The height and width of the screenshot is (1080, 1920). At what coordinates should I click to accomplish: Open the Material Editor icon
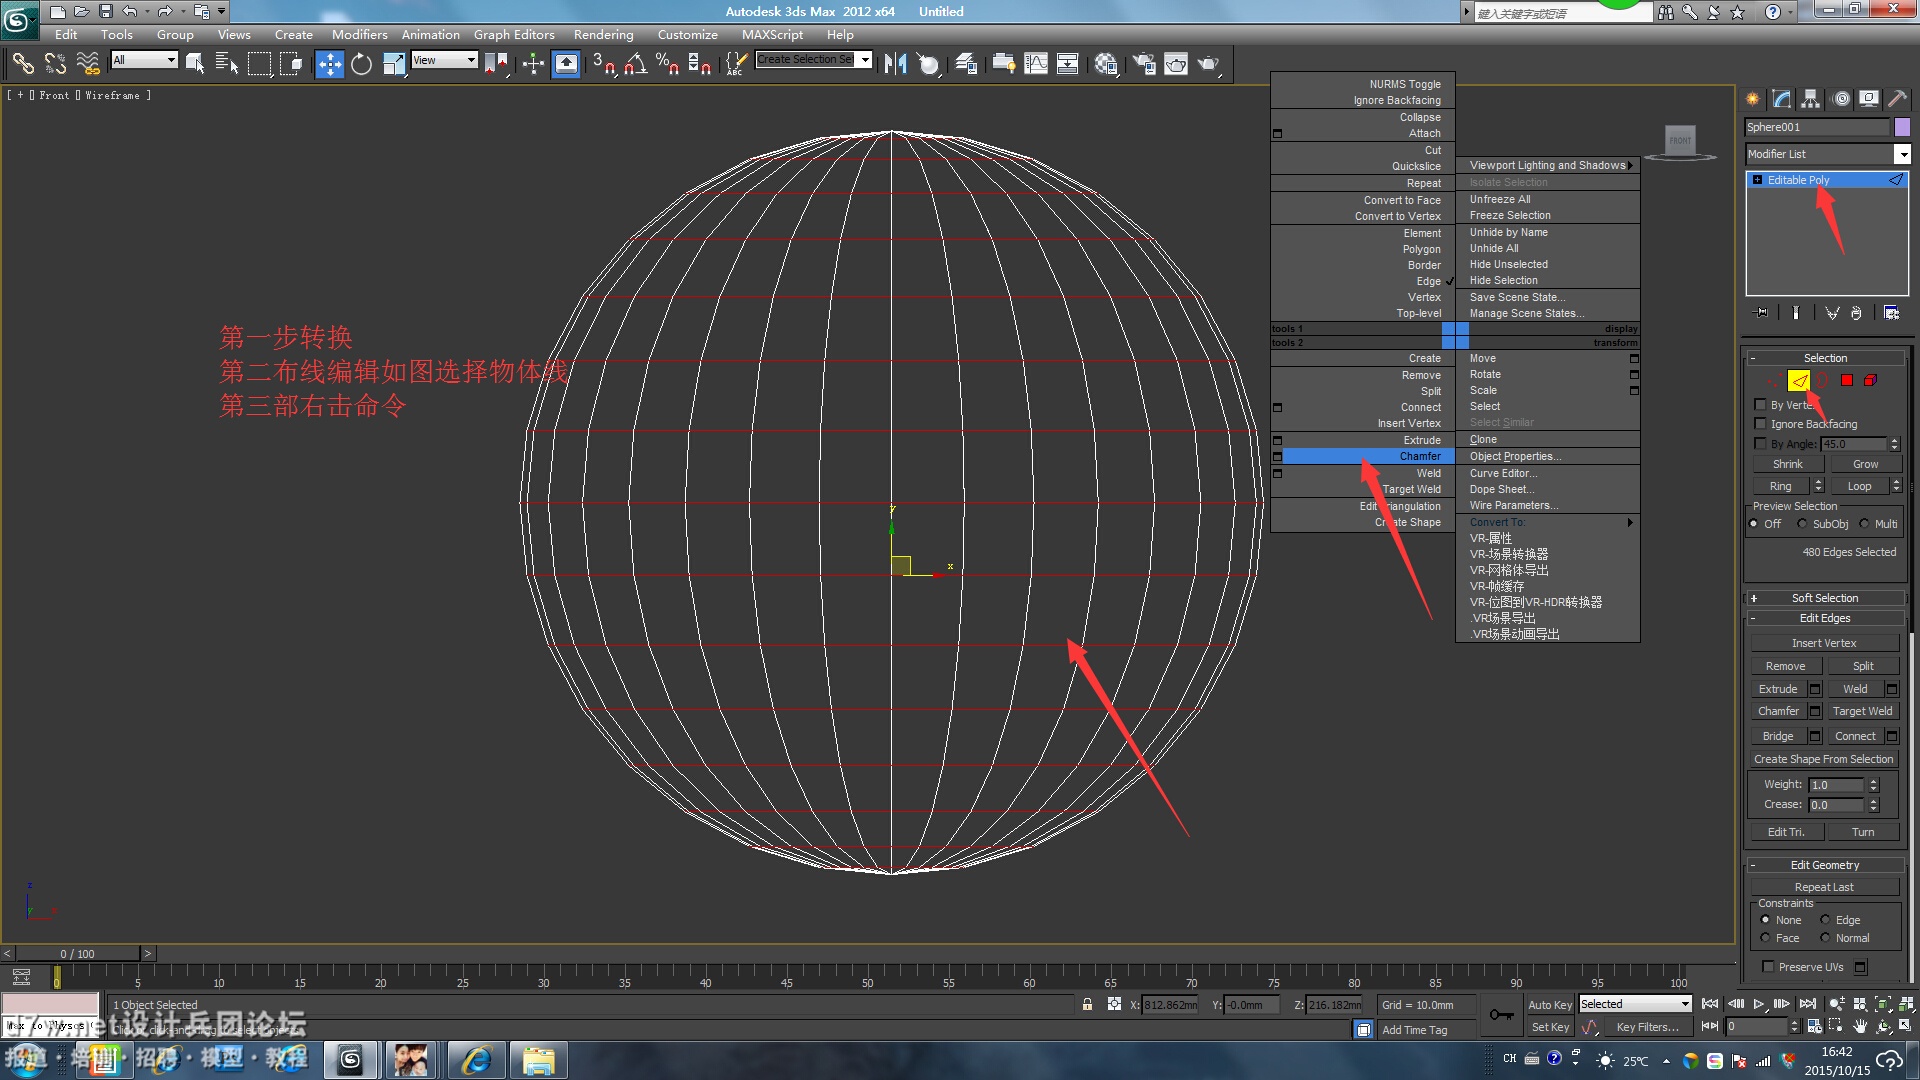pos(1105,64)
